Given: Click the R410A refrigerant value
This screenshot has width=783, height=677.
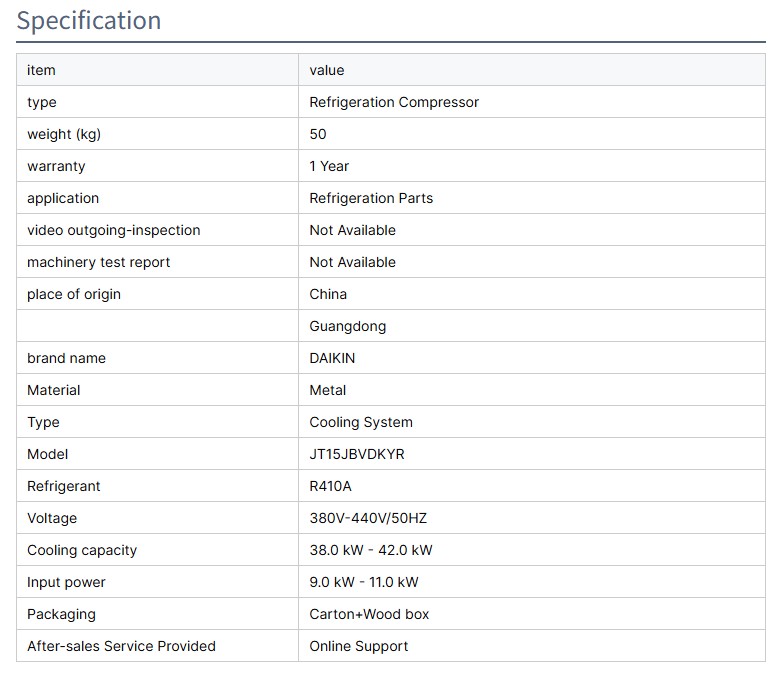Looking at the screenshot, I should (330, 486).
